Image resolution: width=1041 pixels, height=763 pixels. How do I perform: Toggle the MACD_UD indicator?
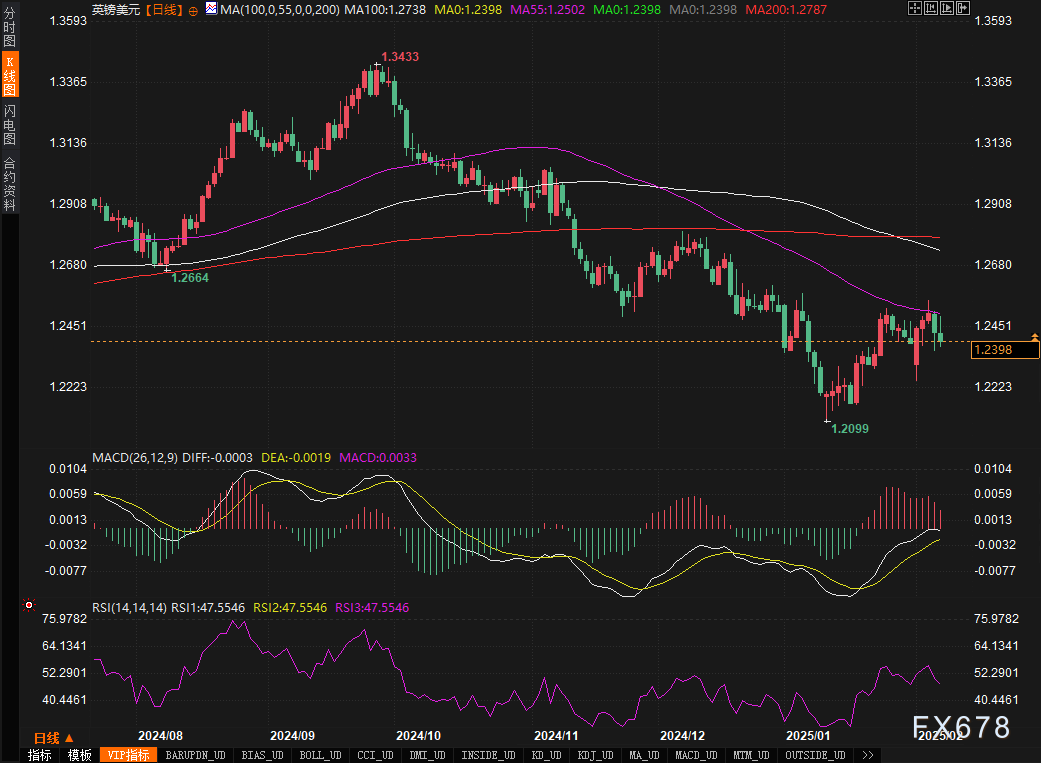(x=695, y=755)
